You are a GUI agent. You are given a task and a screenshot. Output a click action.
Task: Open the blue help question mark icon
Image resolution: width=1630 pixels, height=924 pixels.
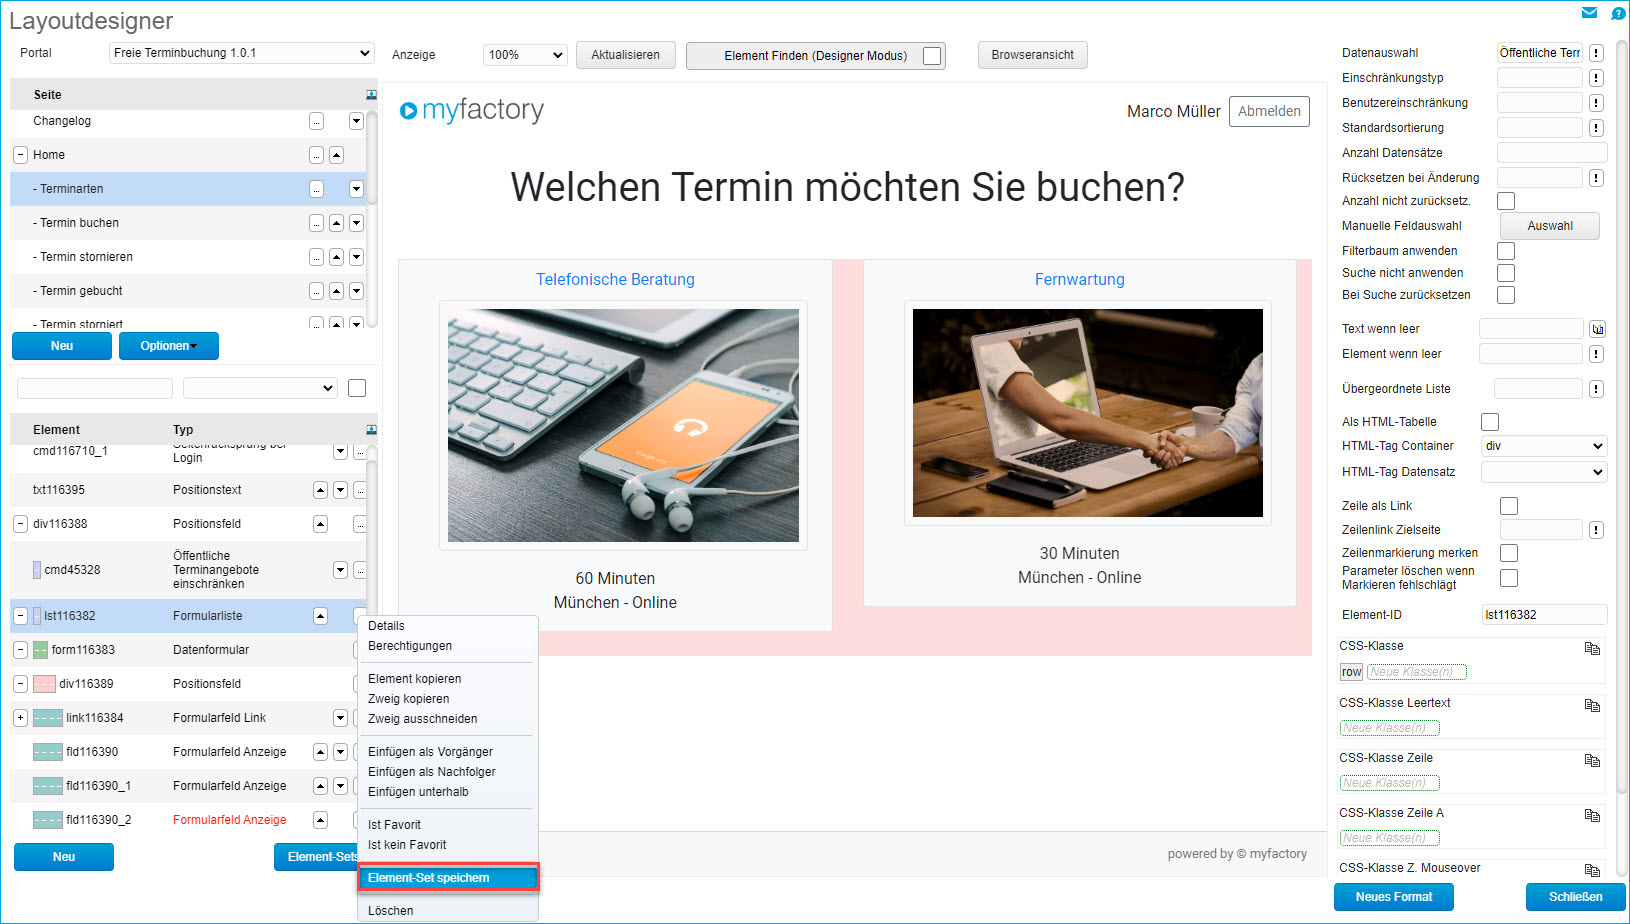pyautogui.click(x=1618, y=13)
